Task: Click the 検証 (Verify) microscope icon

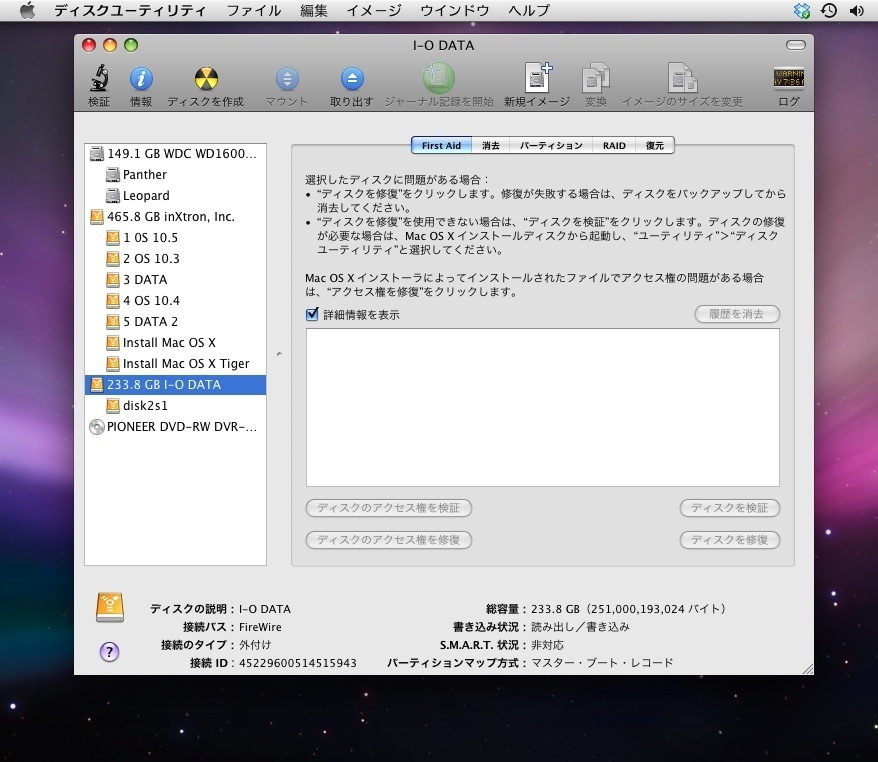Action: 99,81
